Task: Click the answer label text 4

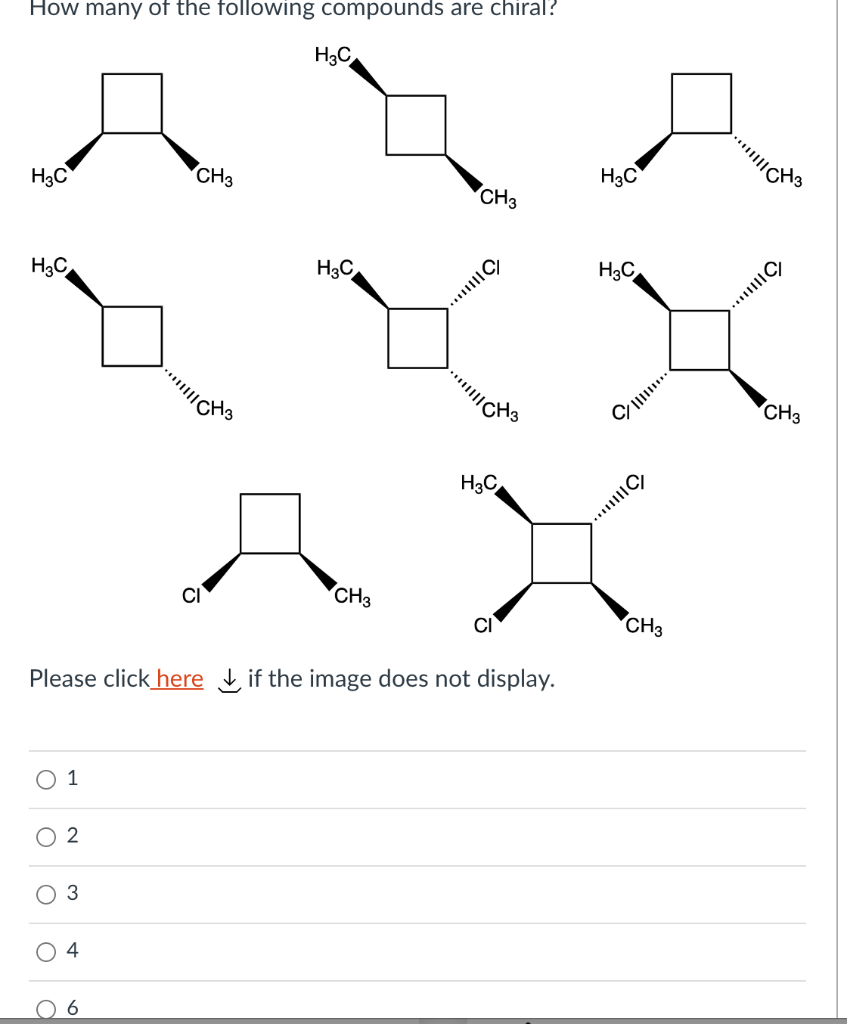Action: point(70,951)
